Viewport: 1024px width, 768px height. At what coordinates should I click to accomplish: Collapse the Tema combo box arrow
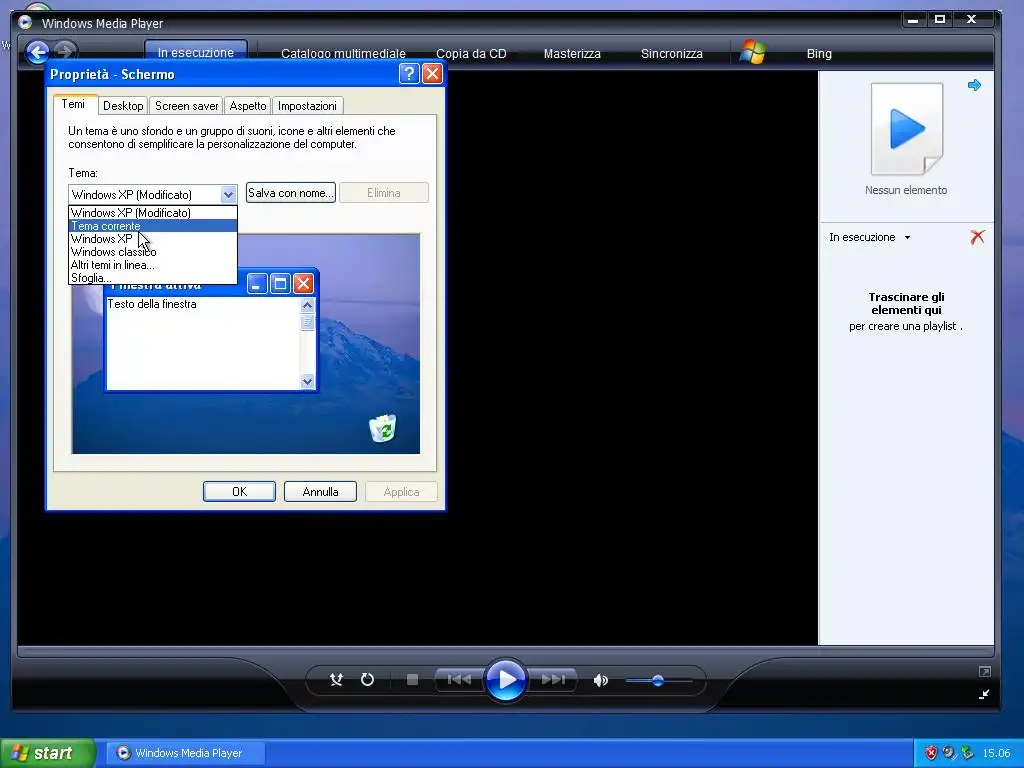(x=228, y=194)
